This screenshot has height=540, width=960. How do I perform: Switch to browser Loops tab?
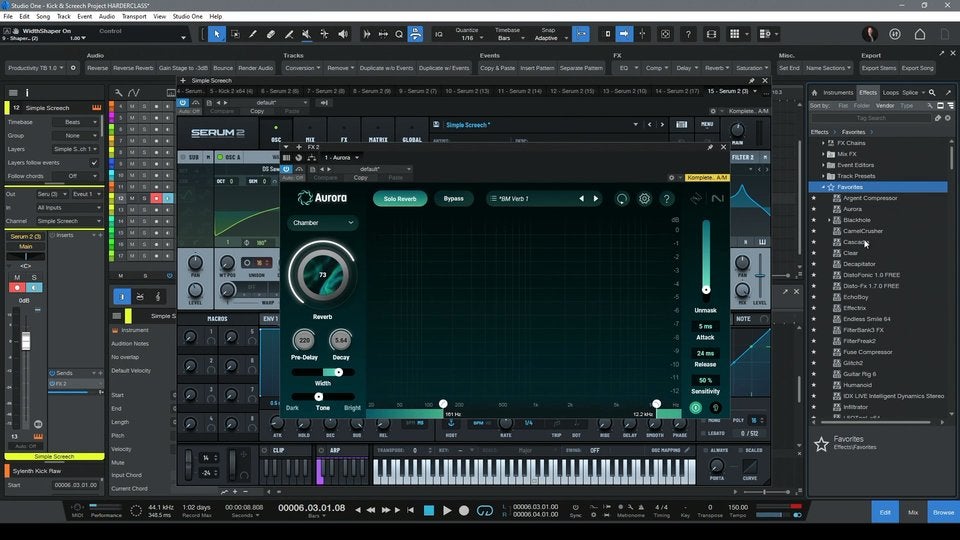tap(891, 92)
